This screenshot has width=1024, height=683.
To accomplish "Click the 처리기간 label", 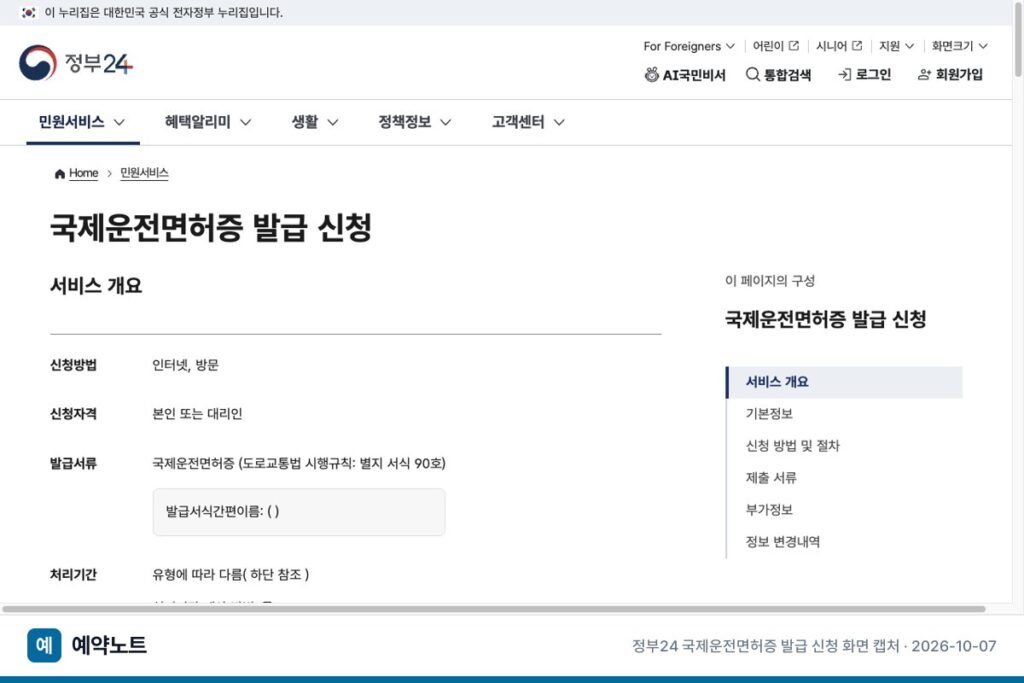I will coord(73,575).
